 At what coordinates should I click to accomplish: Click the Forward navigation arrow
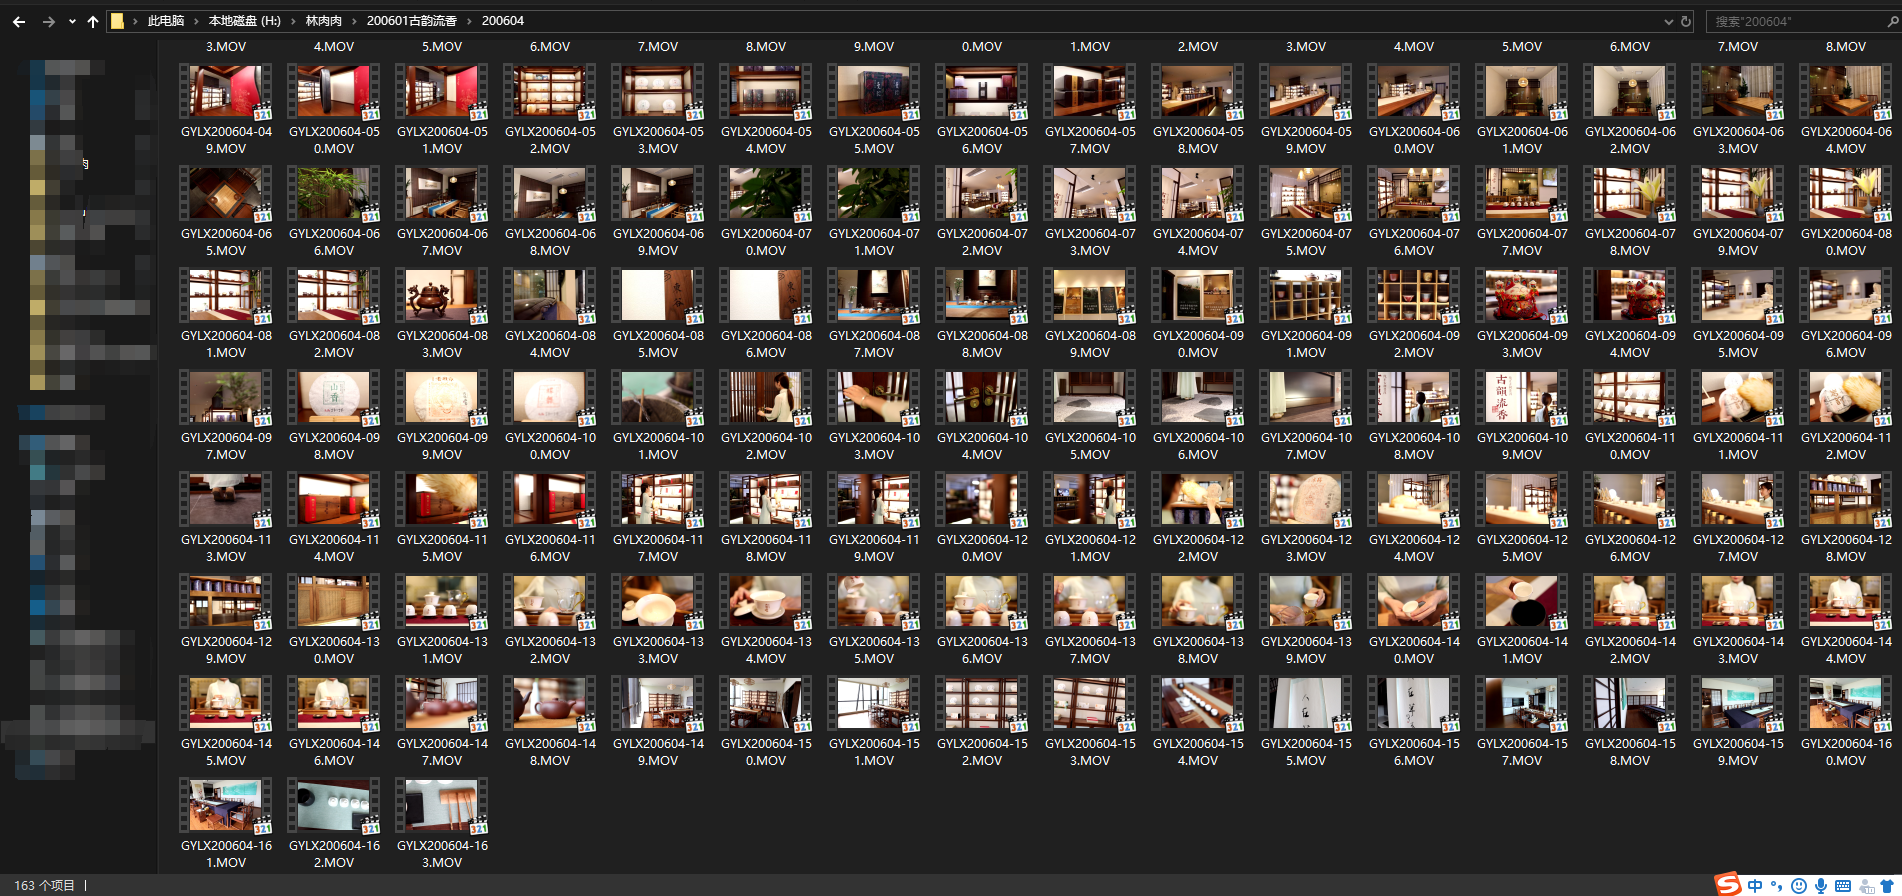pos(48,21)
